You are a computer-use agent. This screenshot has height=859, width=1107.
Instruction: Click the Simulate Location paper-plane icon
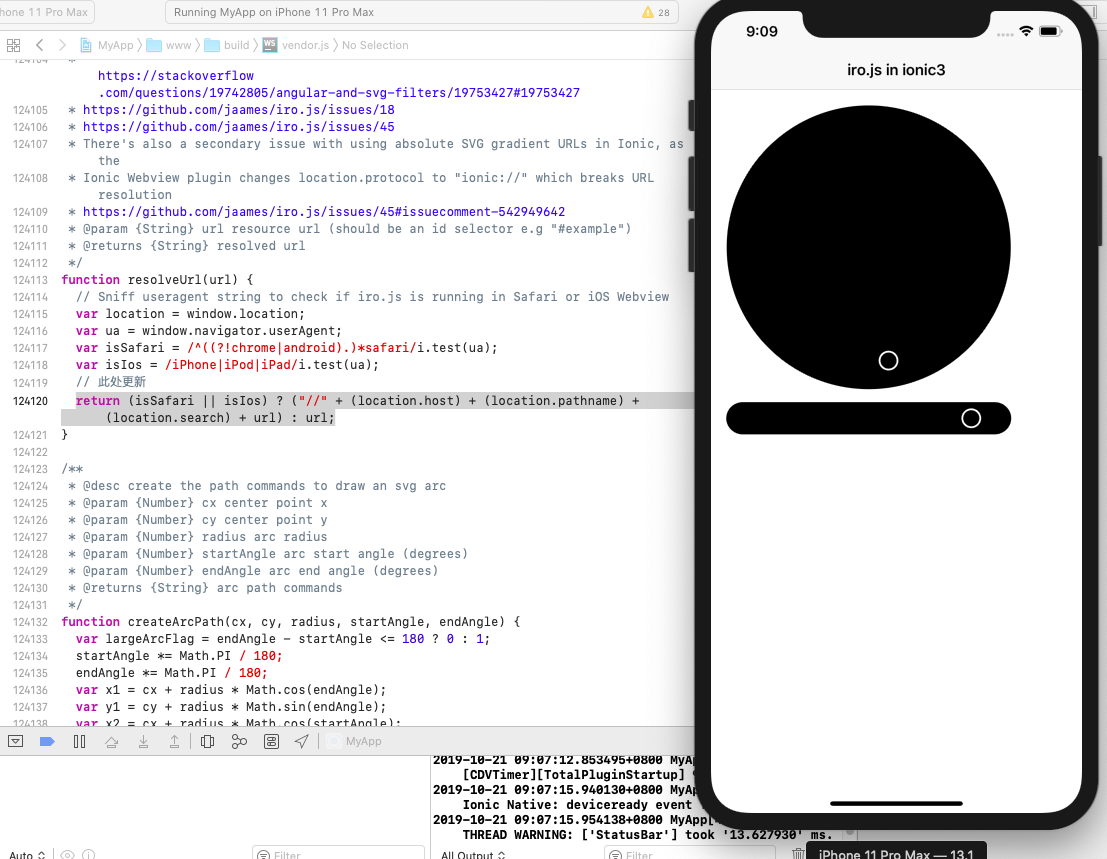click(301, 741)
